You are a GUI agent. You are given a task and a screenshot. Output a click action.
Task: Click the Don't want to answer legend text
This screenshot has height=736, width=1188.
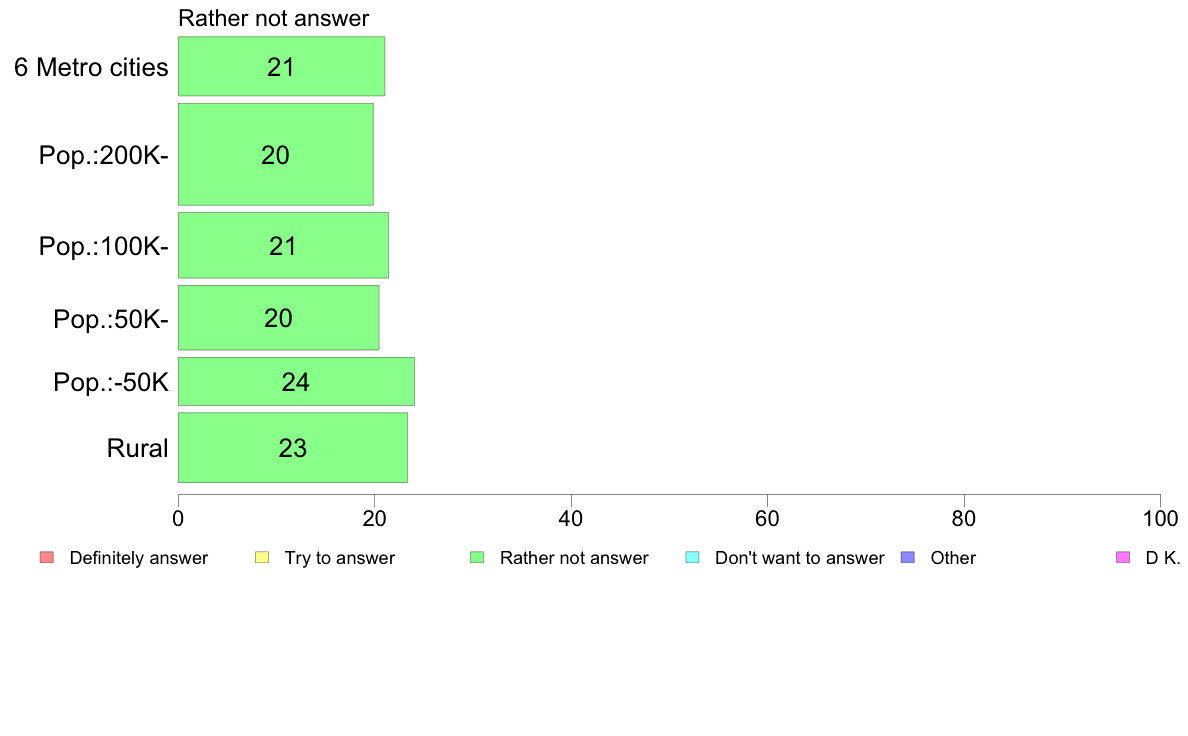799,558
